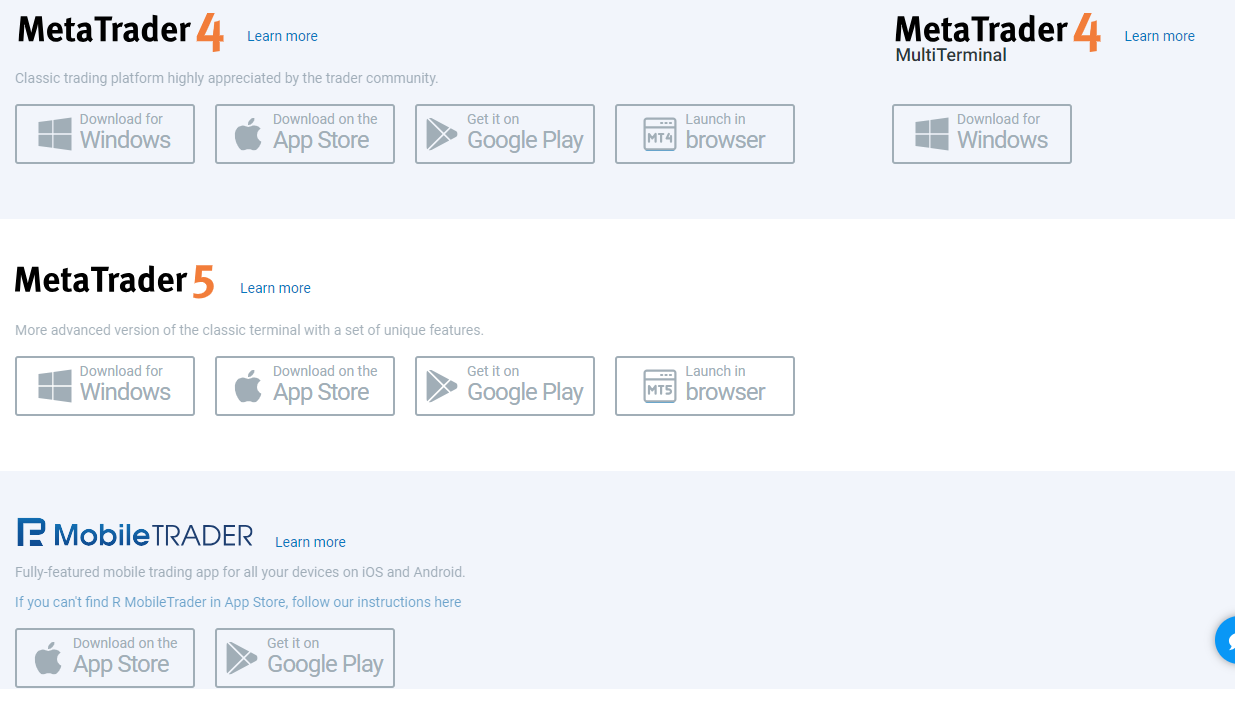The image size is (1235, 705).
Task: Get MetaTrader 4 on Google Play
Action: [505, 134]
